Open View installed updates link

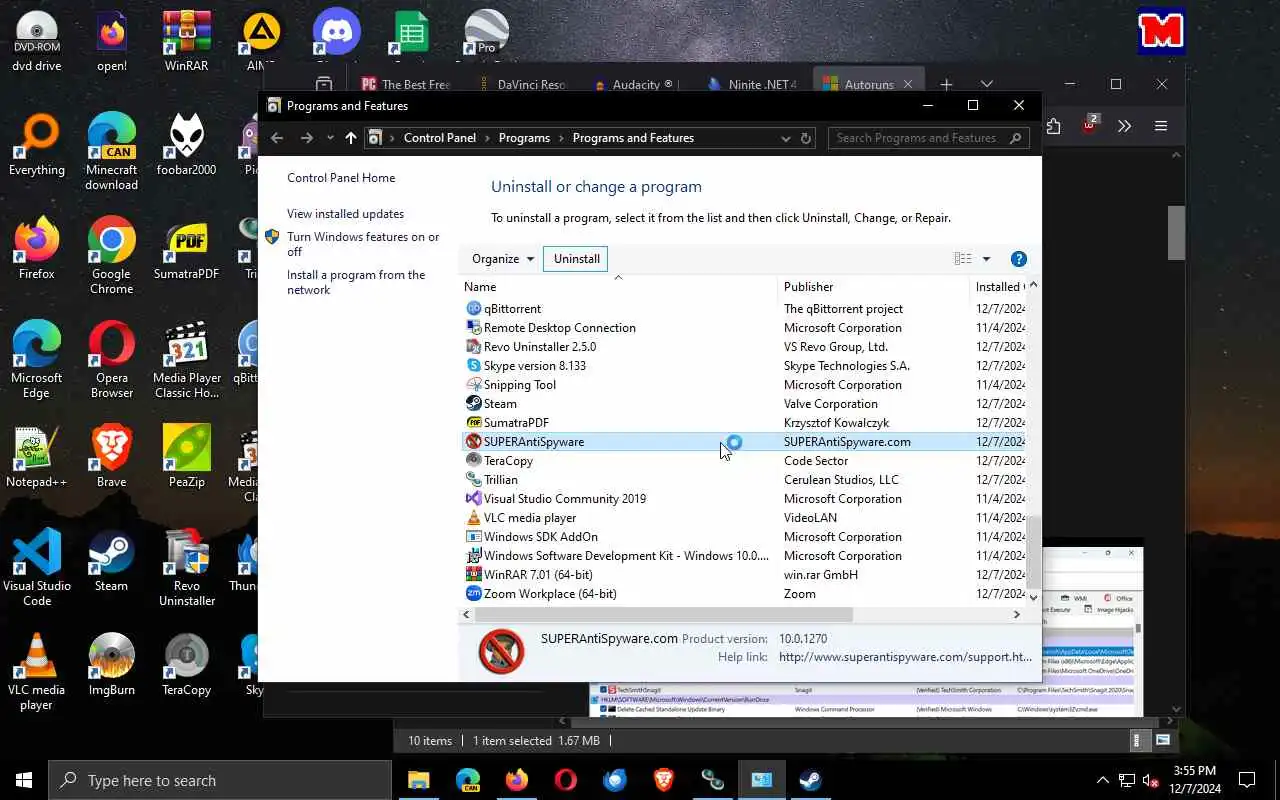click(345, 214)
